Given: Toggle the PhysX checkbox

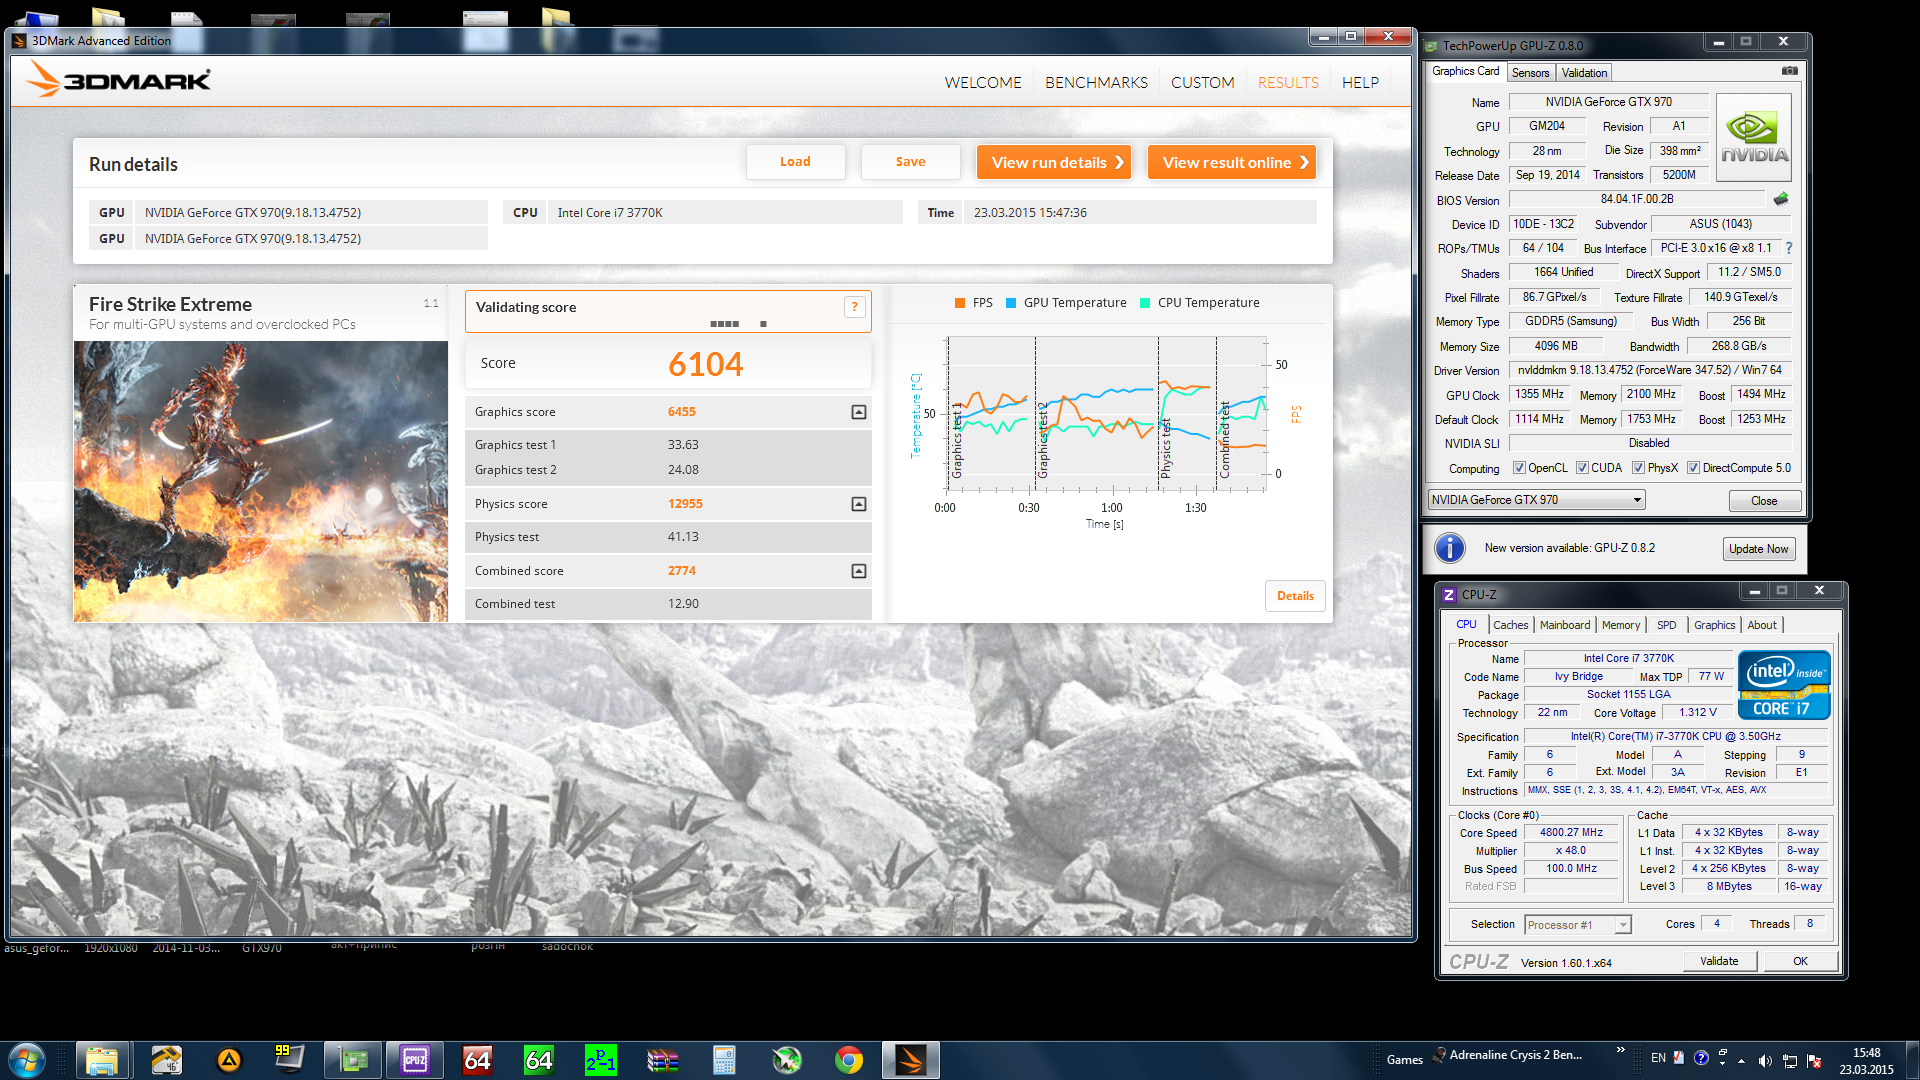Looking at the screenshot, I should click(x=1638, y=468).
